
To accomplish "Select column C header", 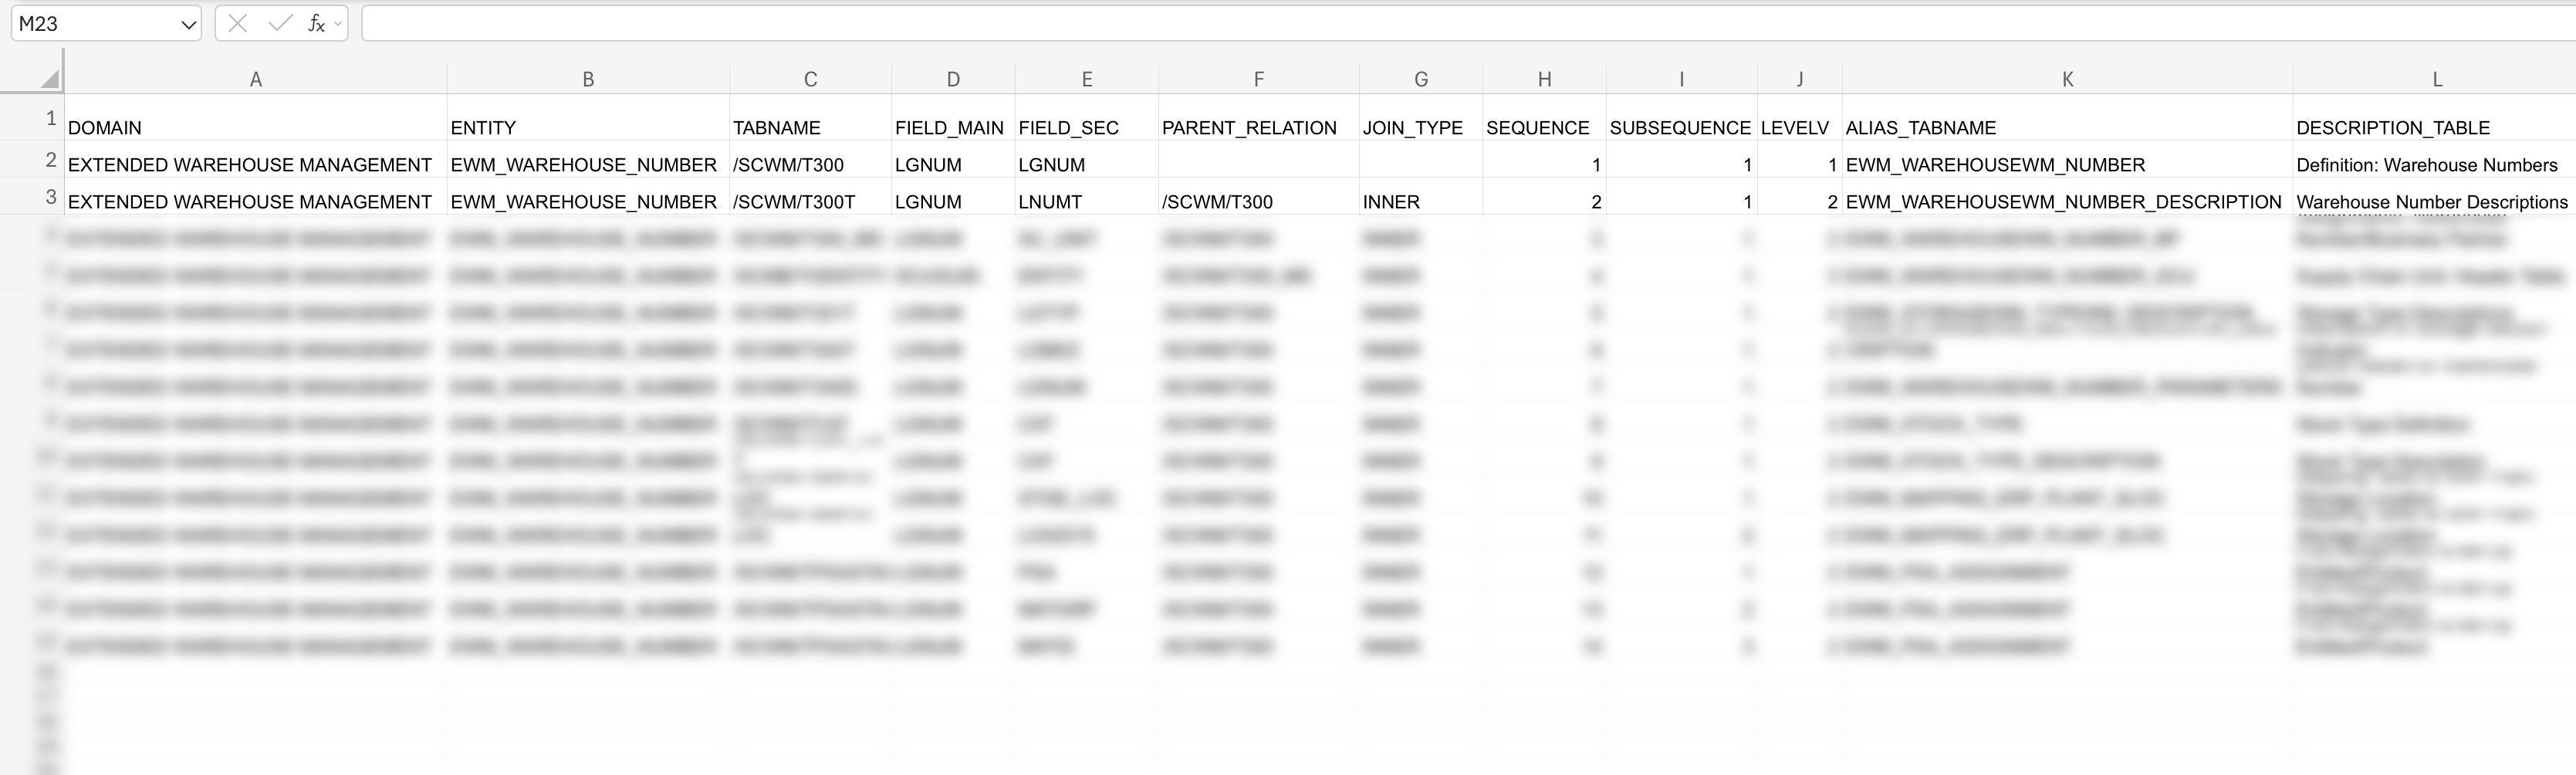I will [x=810, y=79].
